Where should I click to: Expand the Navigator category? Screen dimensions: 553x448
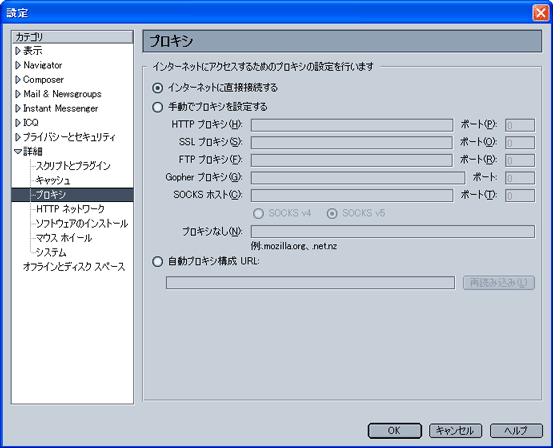pos(18,65)
